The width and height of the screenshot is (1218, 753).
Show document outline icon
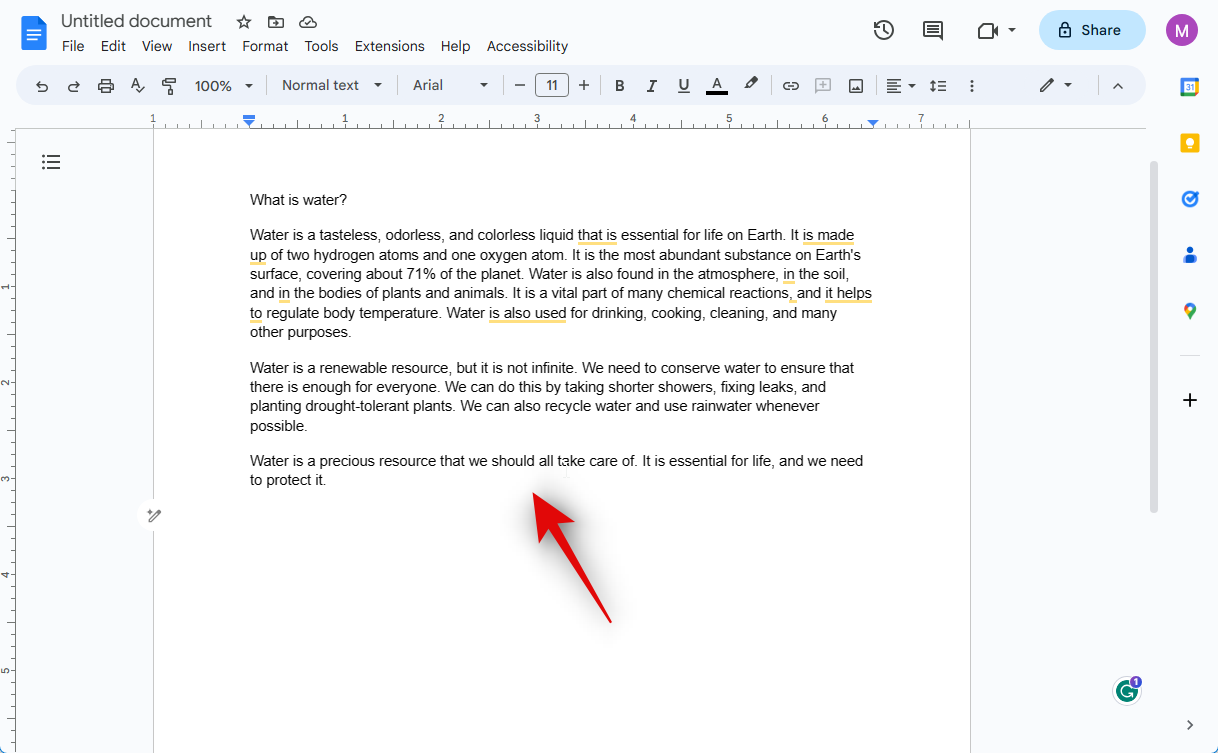51,162
